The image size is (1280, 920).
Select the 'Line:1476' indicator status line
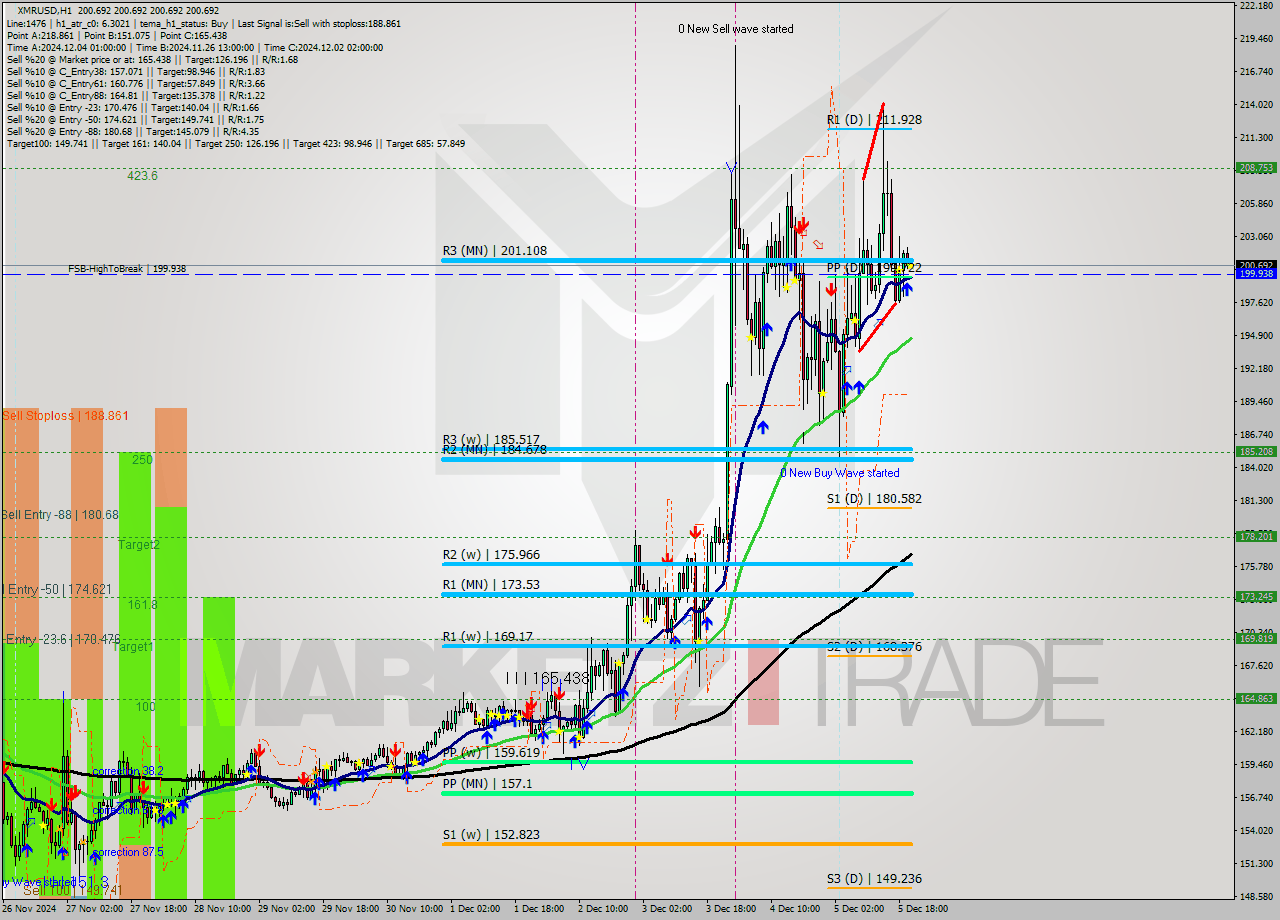tap(203, 23)
